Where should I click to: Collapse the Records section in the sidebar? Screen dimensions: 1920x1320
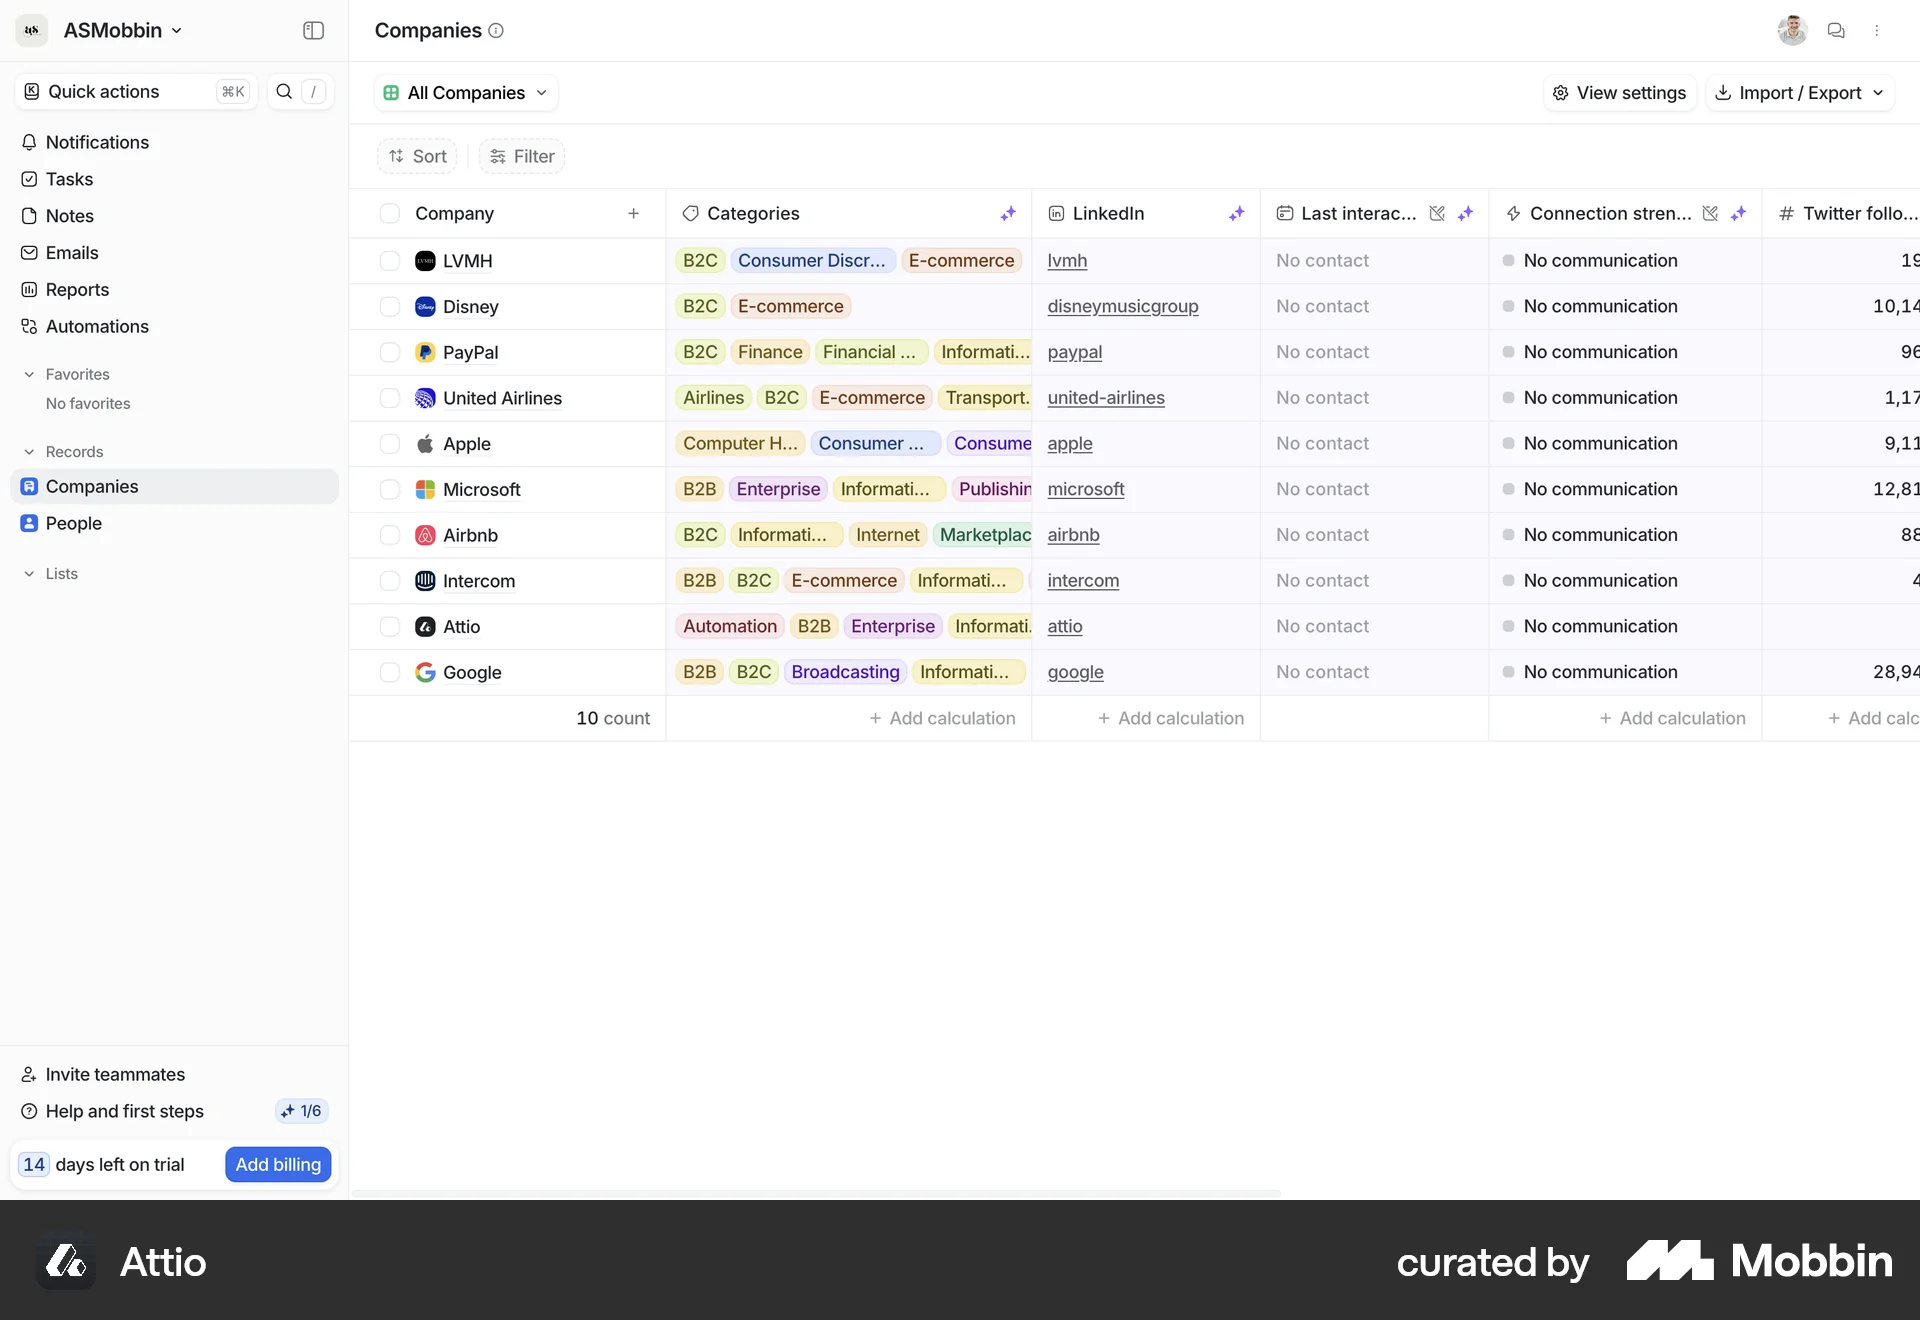27,451
